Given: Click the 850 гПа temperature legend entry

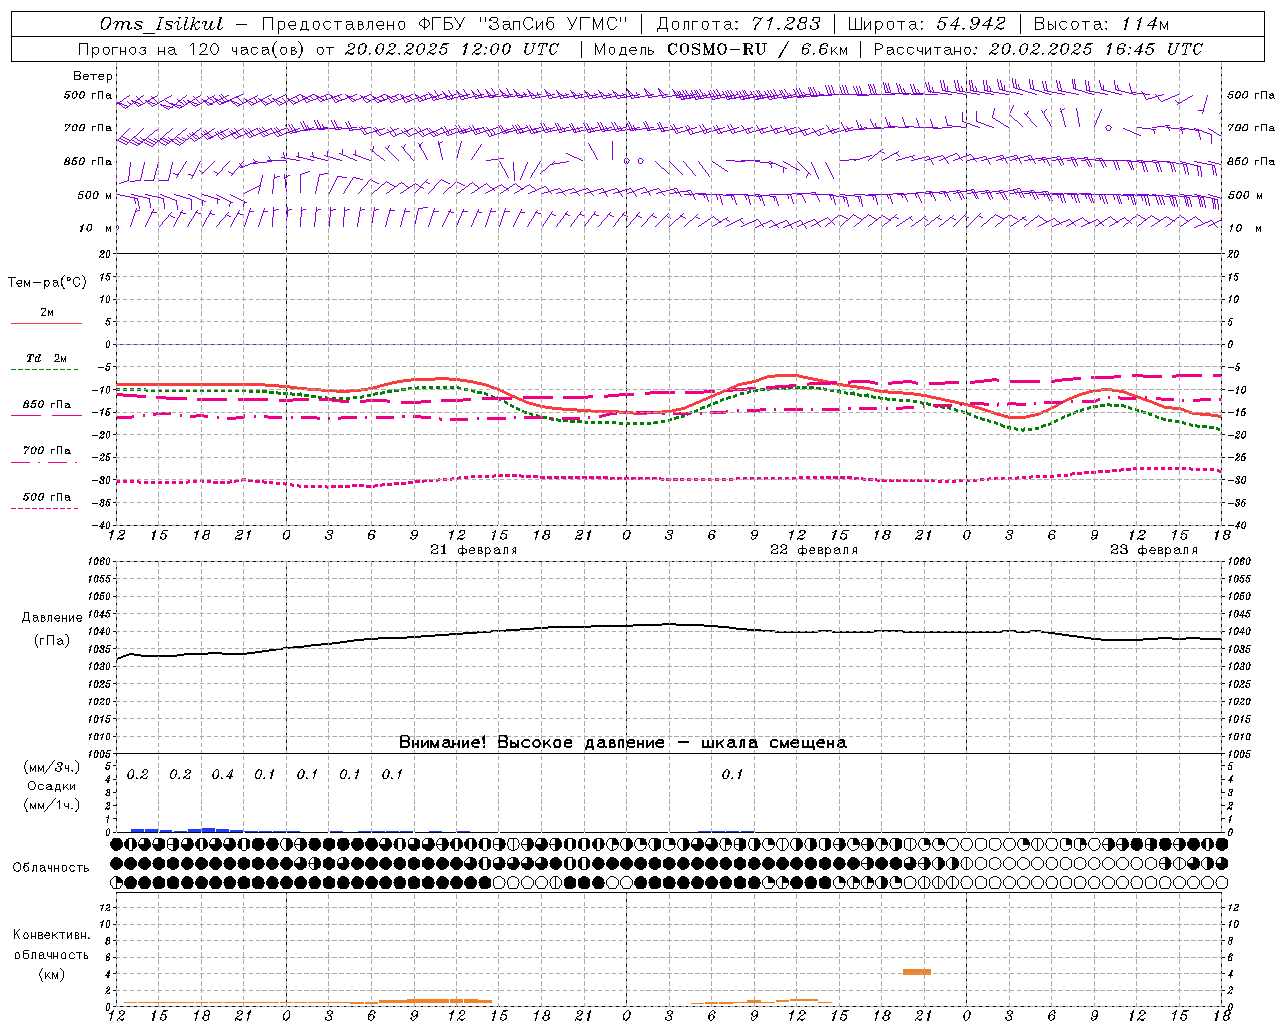Looking at the screenshot, I should tap(47, 405).
